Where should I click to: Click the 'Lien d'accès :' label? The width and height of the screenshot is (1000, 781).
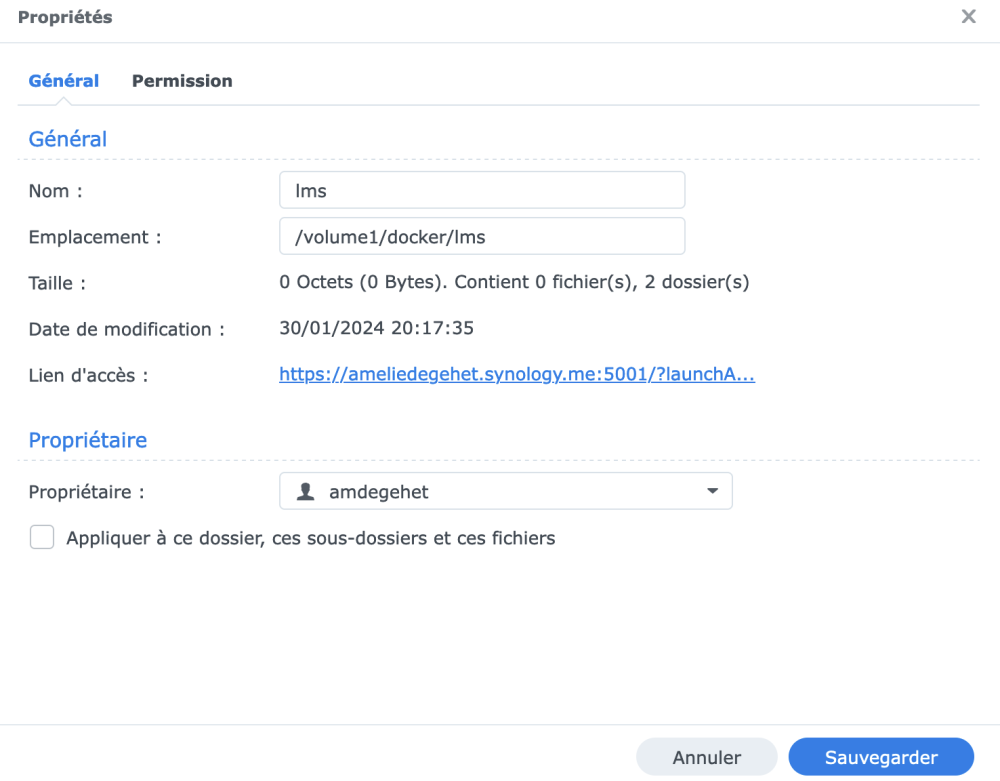click(x=88, y=376)
